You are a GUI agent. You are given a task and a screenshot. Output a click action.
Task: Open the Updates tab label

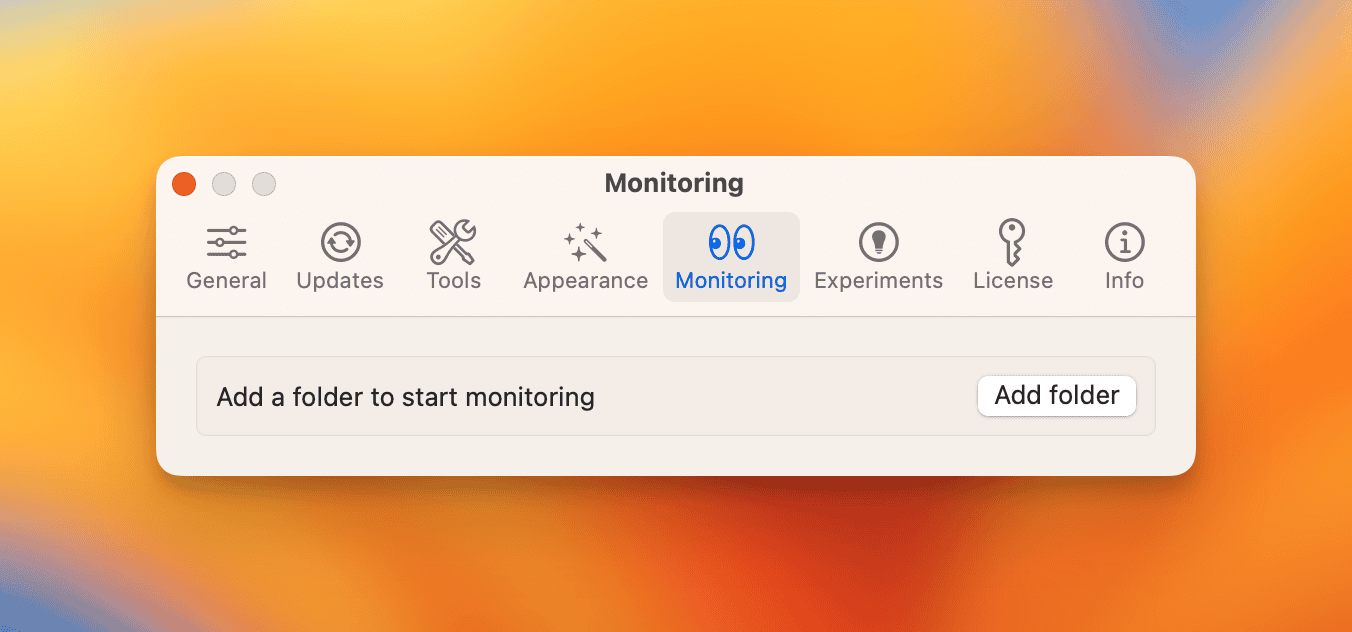(340, 281)
